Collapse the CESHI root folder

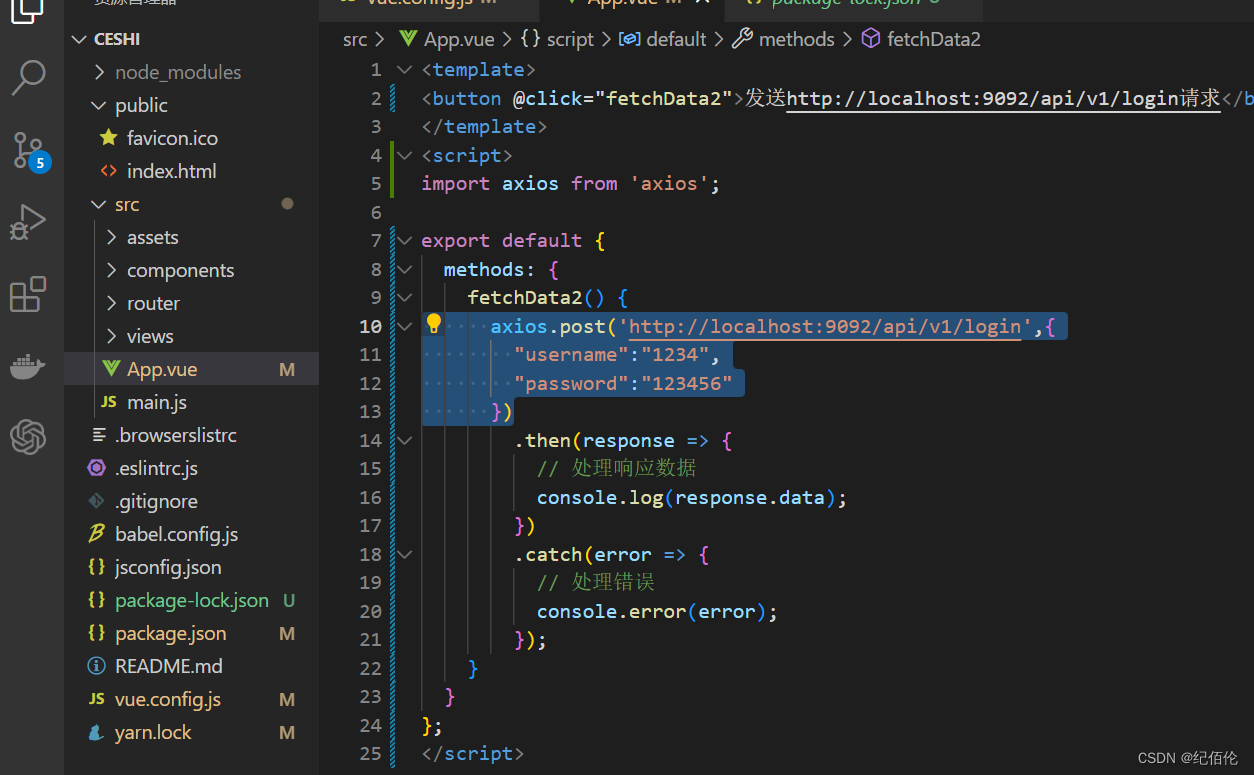point(80,39)
